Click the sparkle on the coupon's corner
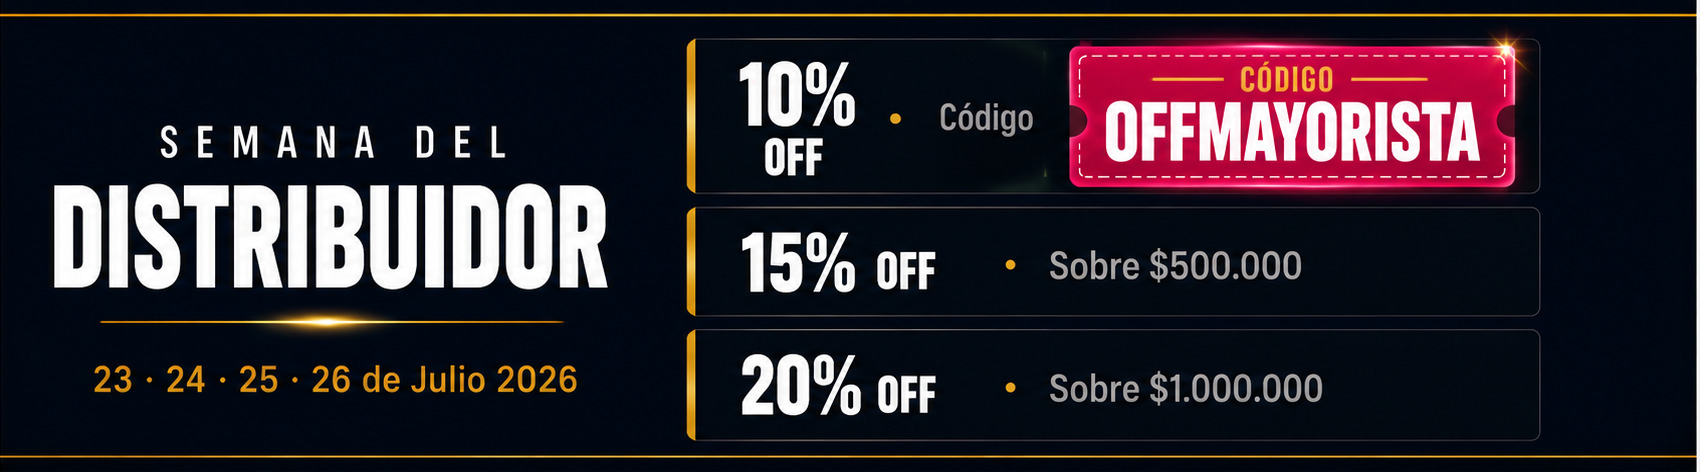The width and height of the screenshot is (1700, 472). pos(1503,48)
